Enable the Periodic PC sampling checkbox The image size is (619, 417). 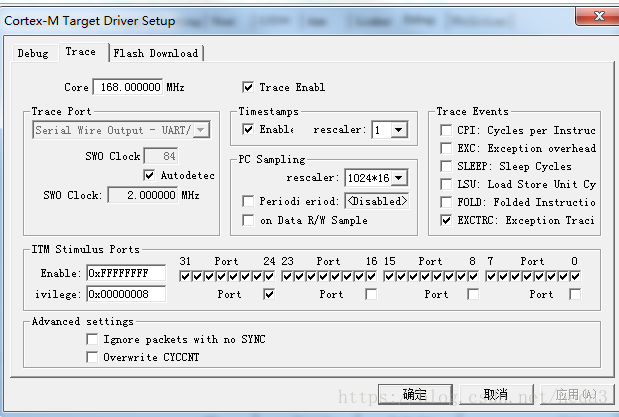[248, 201]
